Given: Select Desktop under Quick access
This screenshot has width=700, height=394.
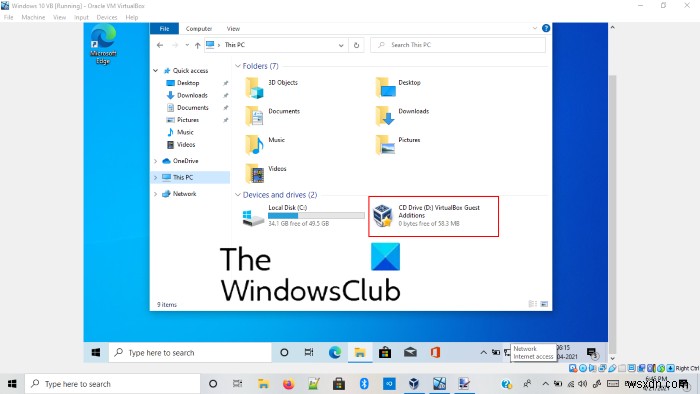Looking at the screenshot, I should tap(188, 83).
